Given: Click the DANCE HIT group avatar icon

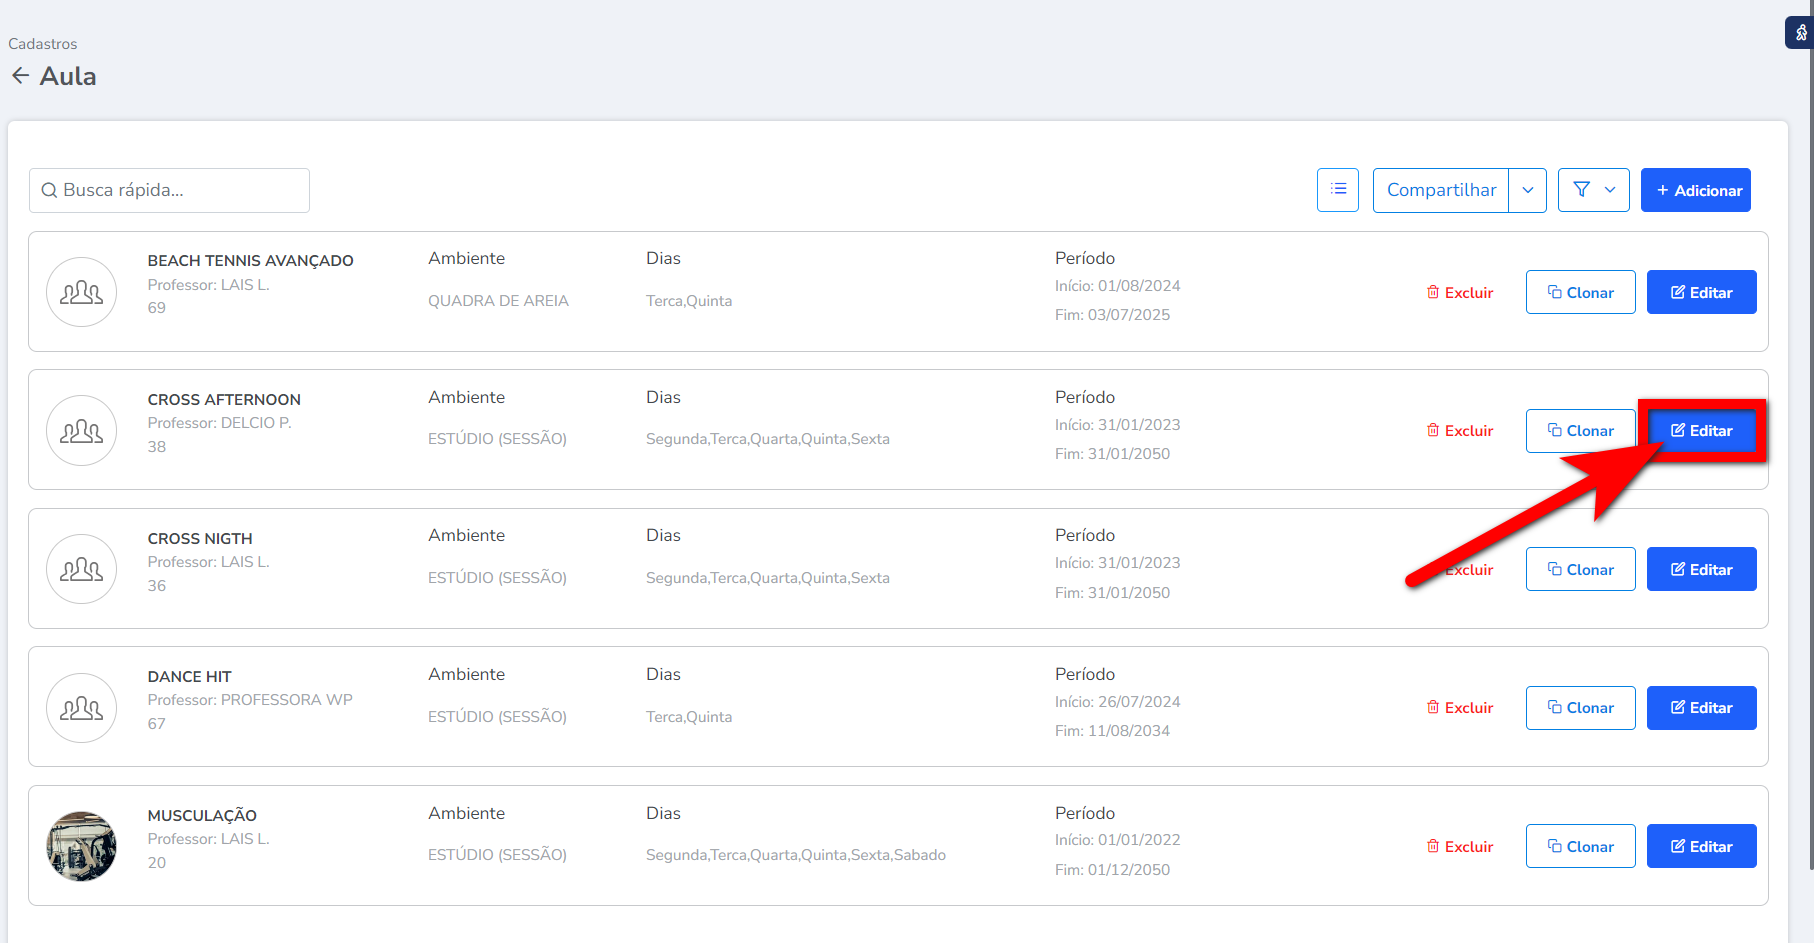Looking at the screenshot, I should point(82,708).
